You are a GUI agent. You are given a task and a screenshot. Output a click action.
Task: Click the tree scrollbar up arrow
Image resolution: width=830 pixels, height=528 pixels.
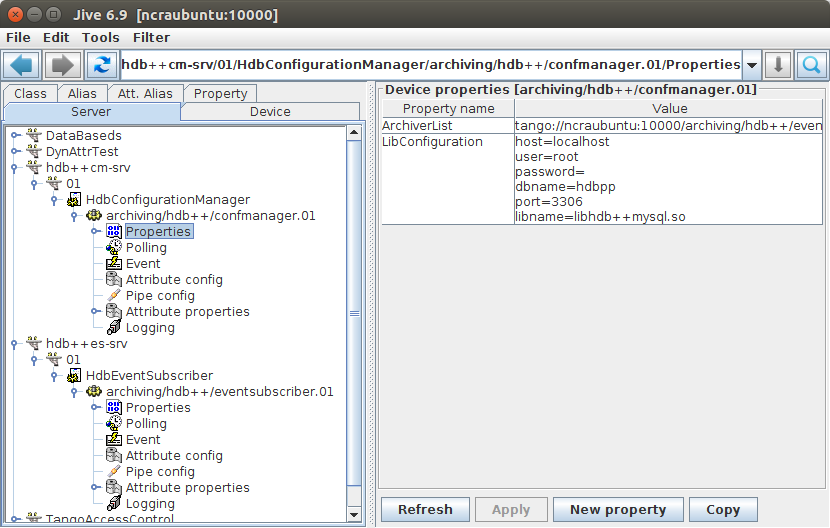(x=354, y=132)
